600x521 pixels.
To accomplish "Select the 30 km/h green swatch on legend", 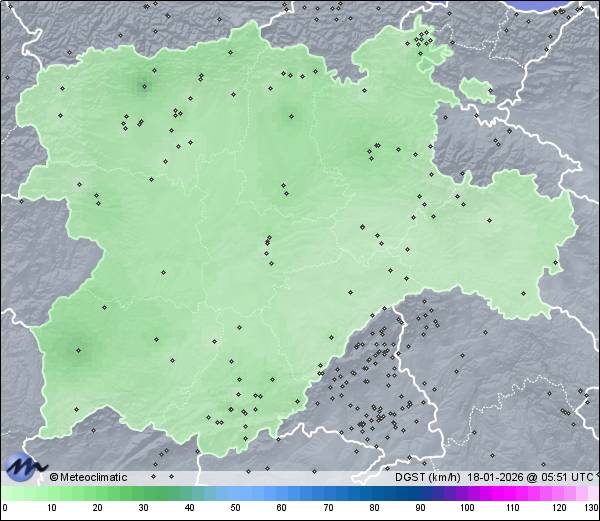I will (x=143, y=494).
